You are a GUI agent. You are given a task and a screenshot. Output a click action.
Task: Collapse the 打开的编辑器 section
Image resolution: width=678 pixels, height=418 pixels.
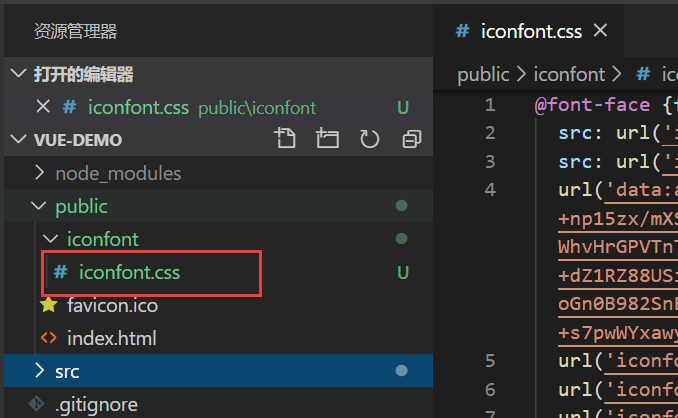[19, 74]
